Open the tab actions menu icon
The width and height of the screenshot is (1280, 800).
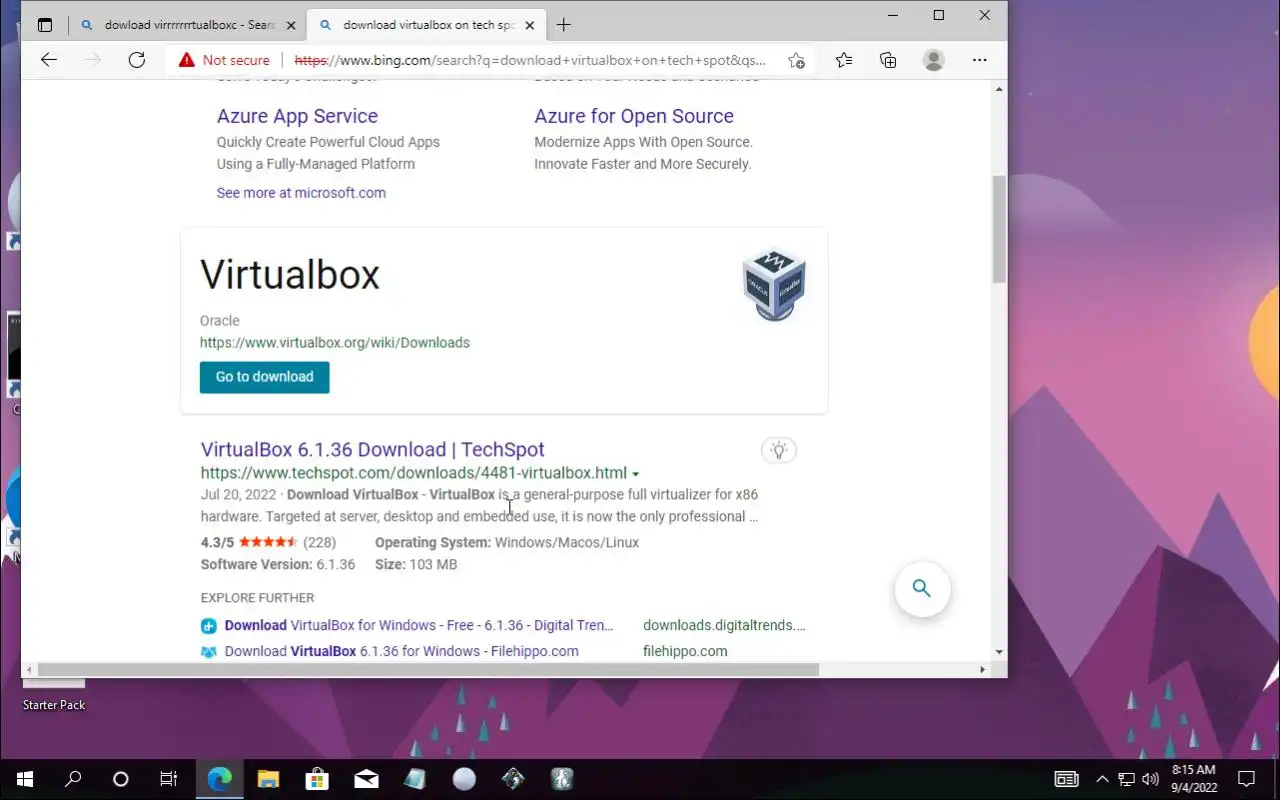45,25
